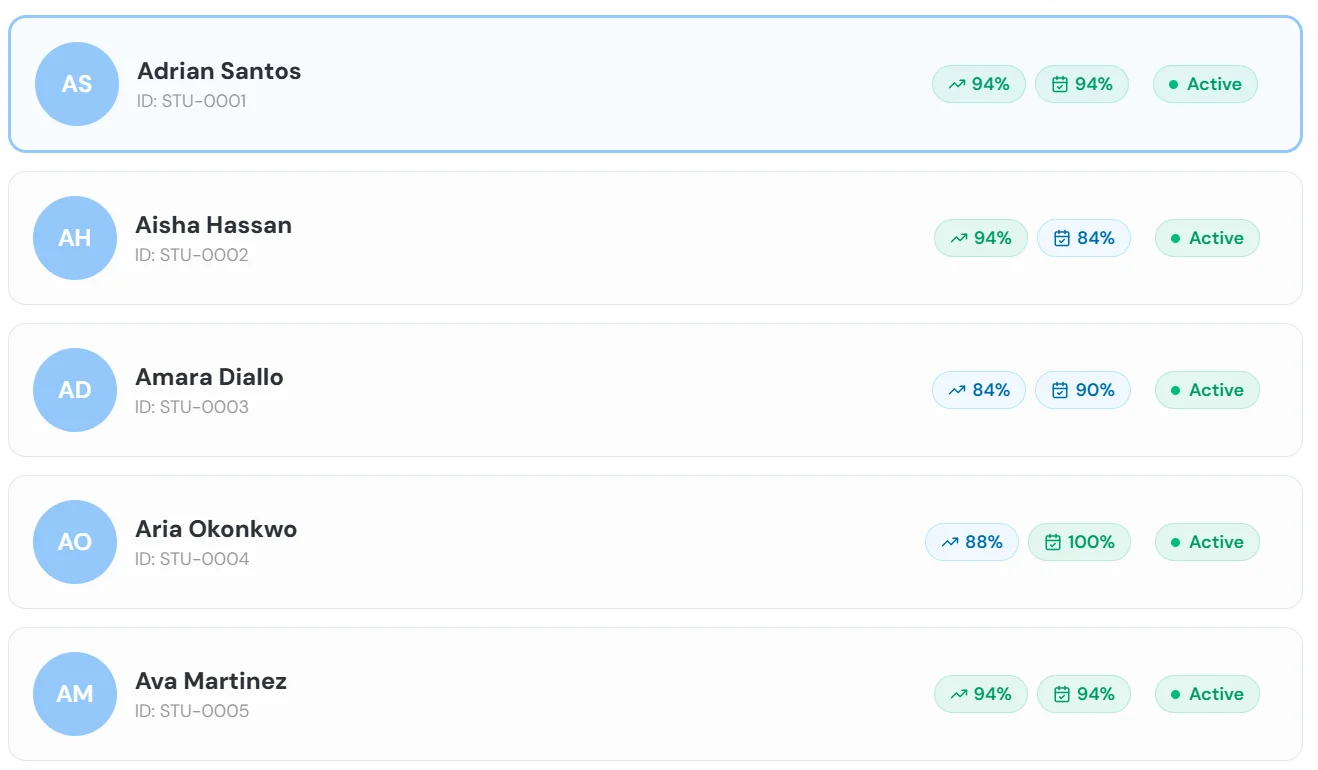The width and height of the screenshot is (1318, 770).
Task: Click Ava Martinez Active status badge
Action: [x=1207, y=694]
